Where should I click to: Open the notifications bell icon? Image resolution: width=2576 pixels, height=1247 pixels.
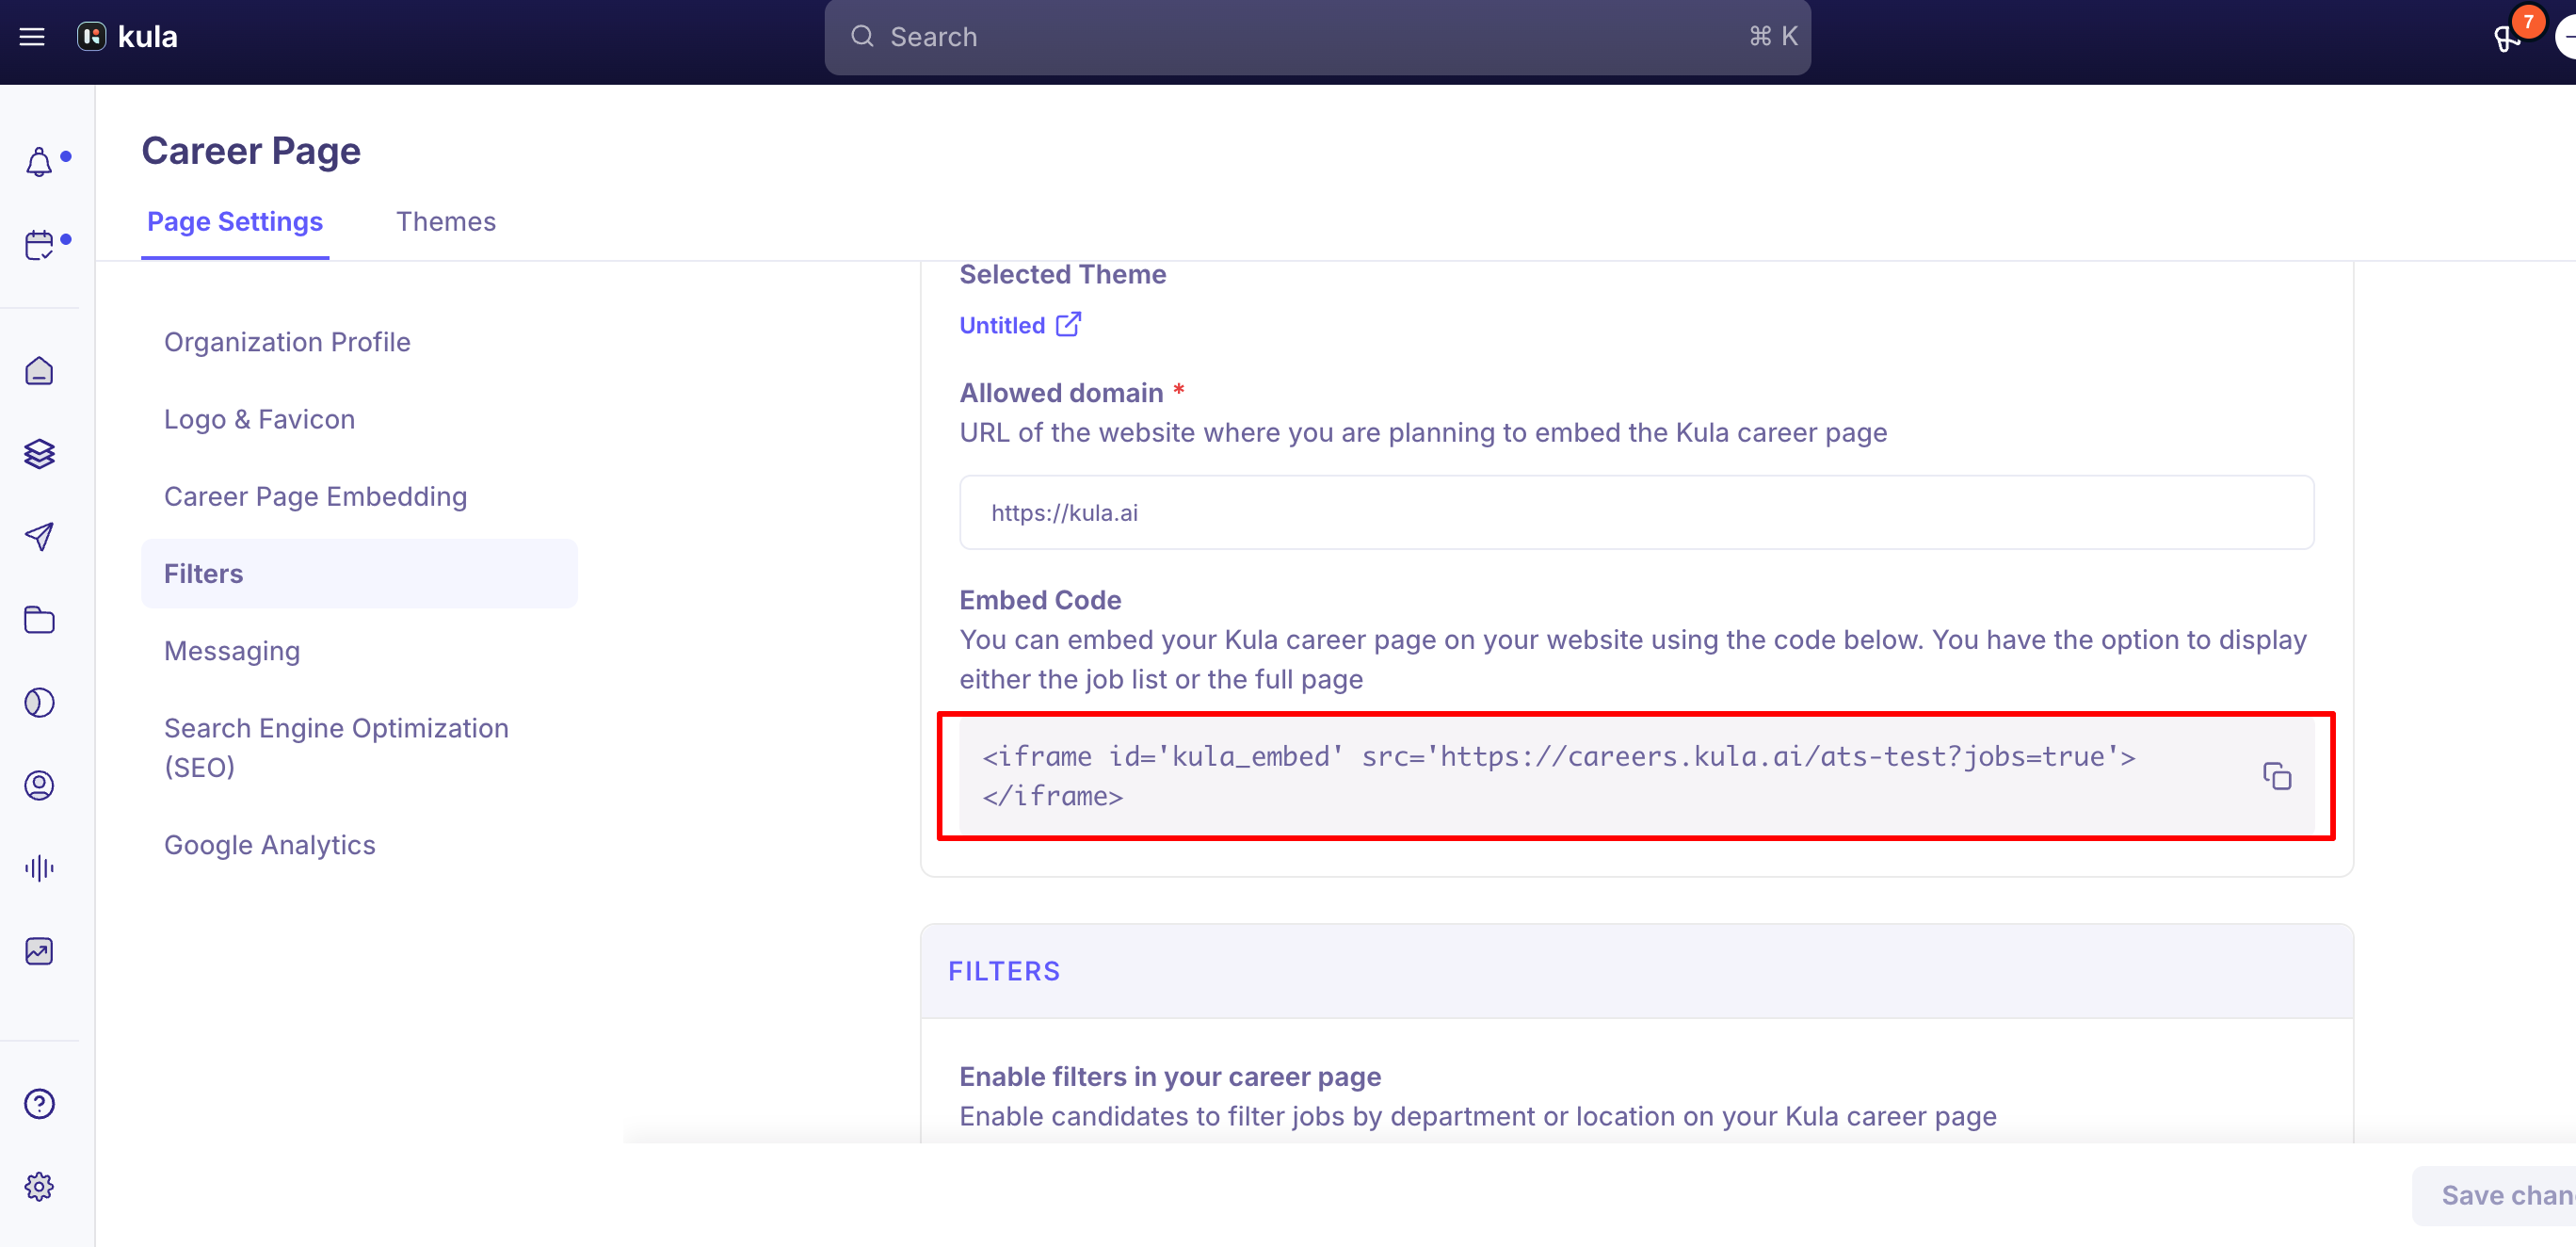pyautogui.click(x=39, y=161)
